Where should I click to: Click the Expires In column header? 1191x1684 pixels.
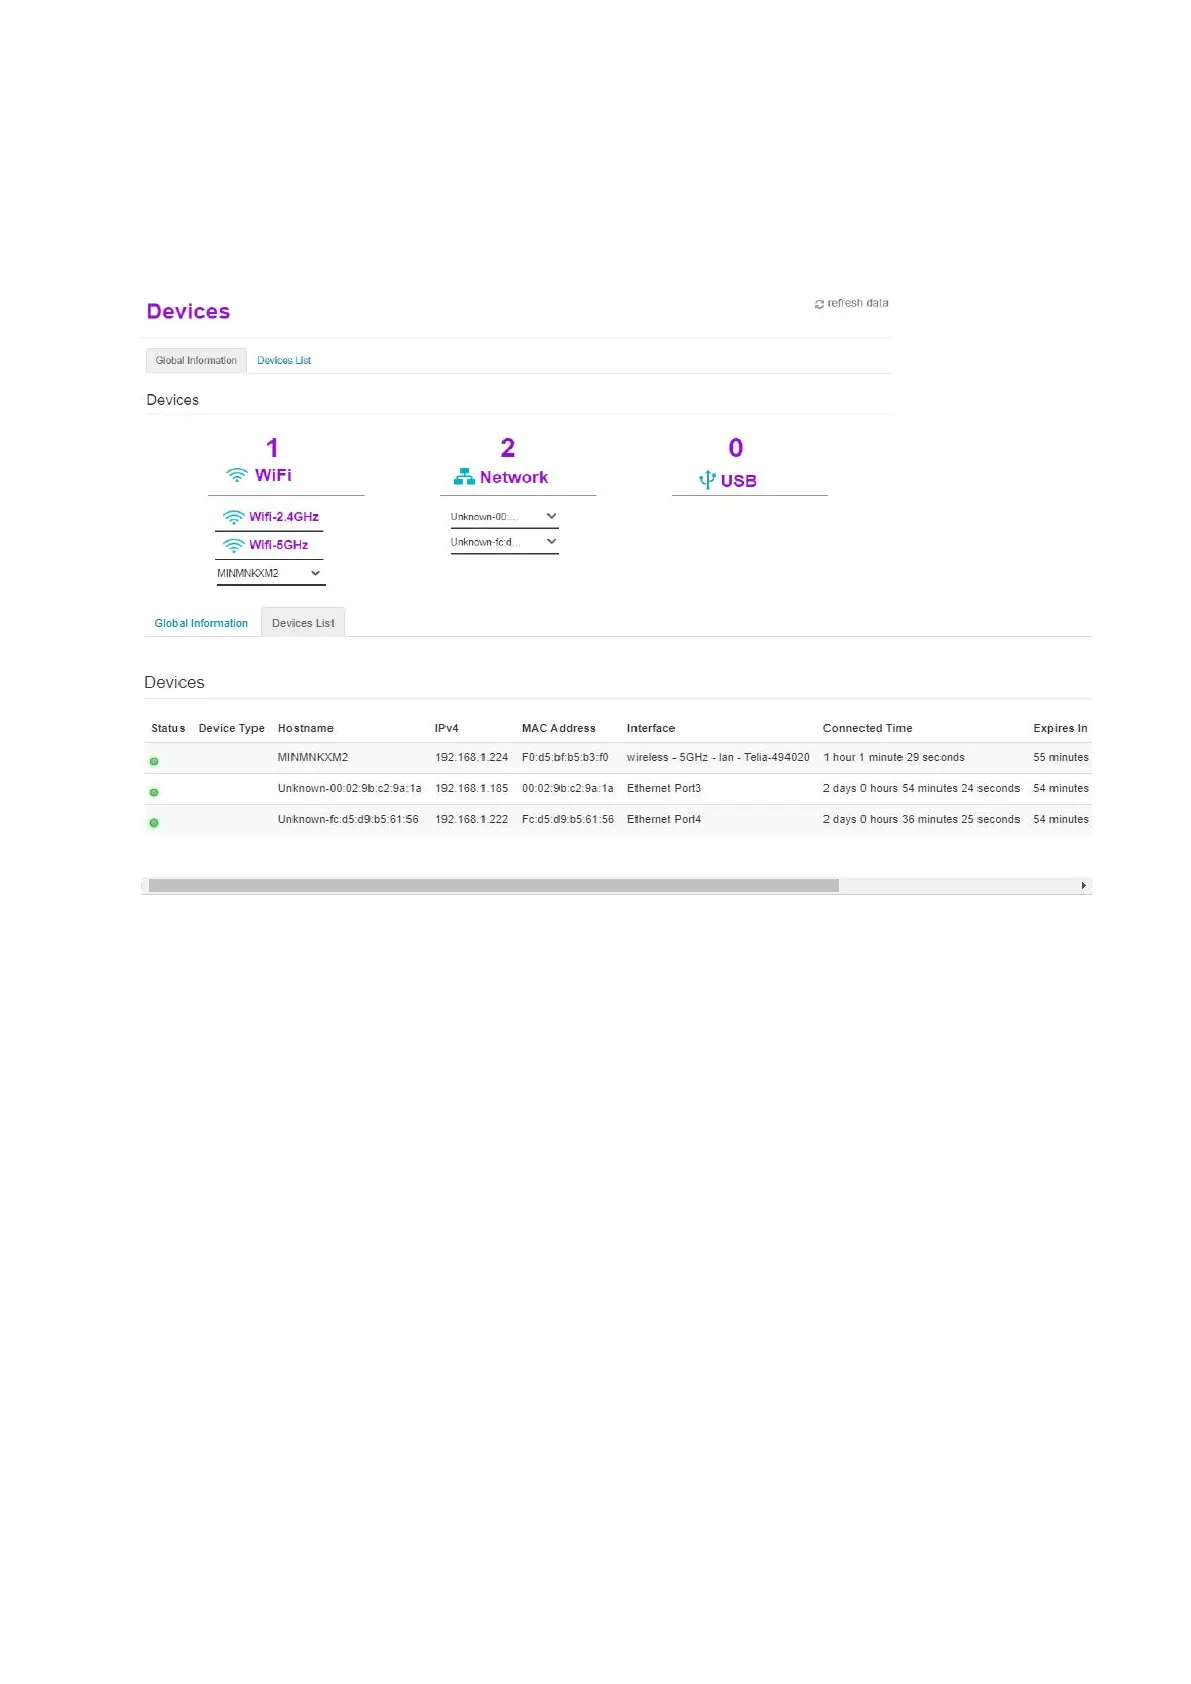click(x=1060, y=728)
